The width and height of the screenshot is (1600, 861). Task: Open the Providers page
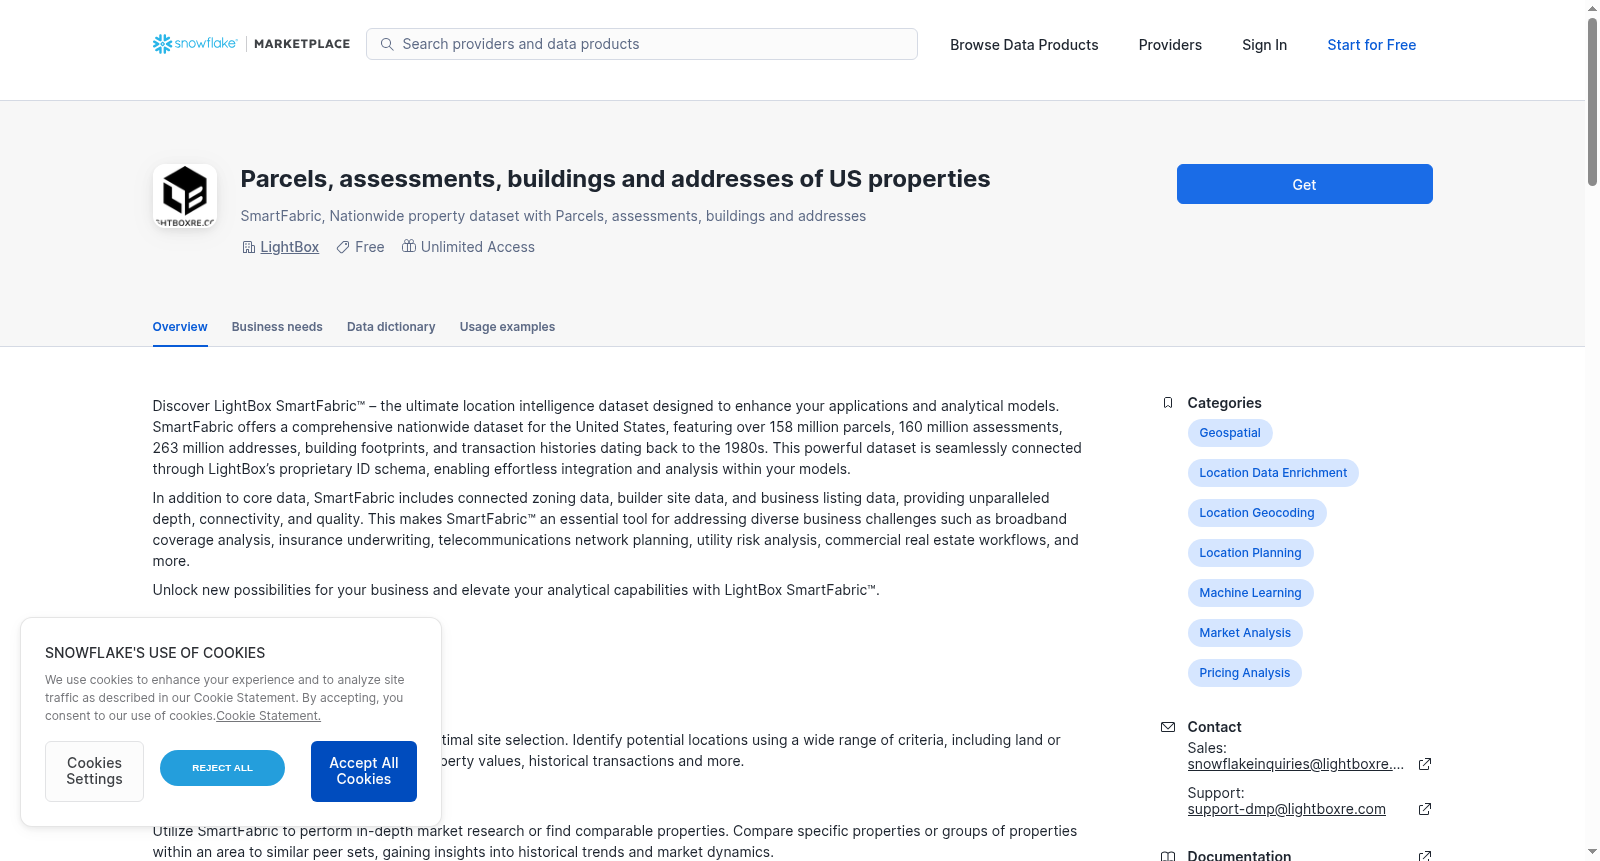1170,45
